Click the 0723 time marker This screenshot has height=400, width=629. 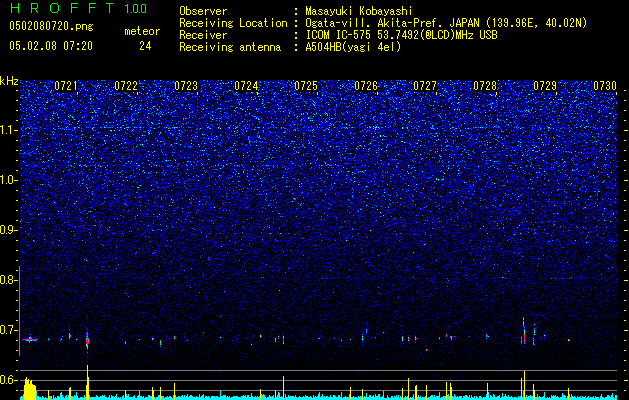click(186, 86)
